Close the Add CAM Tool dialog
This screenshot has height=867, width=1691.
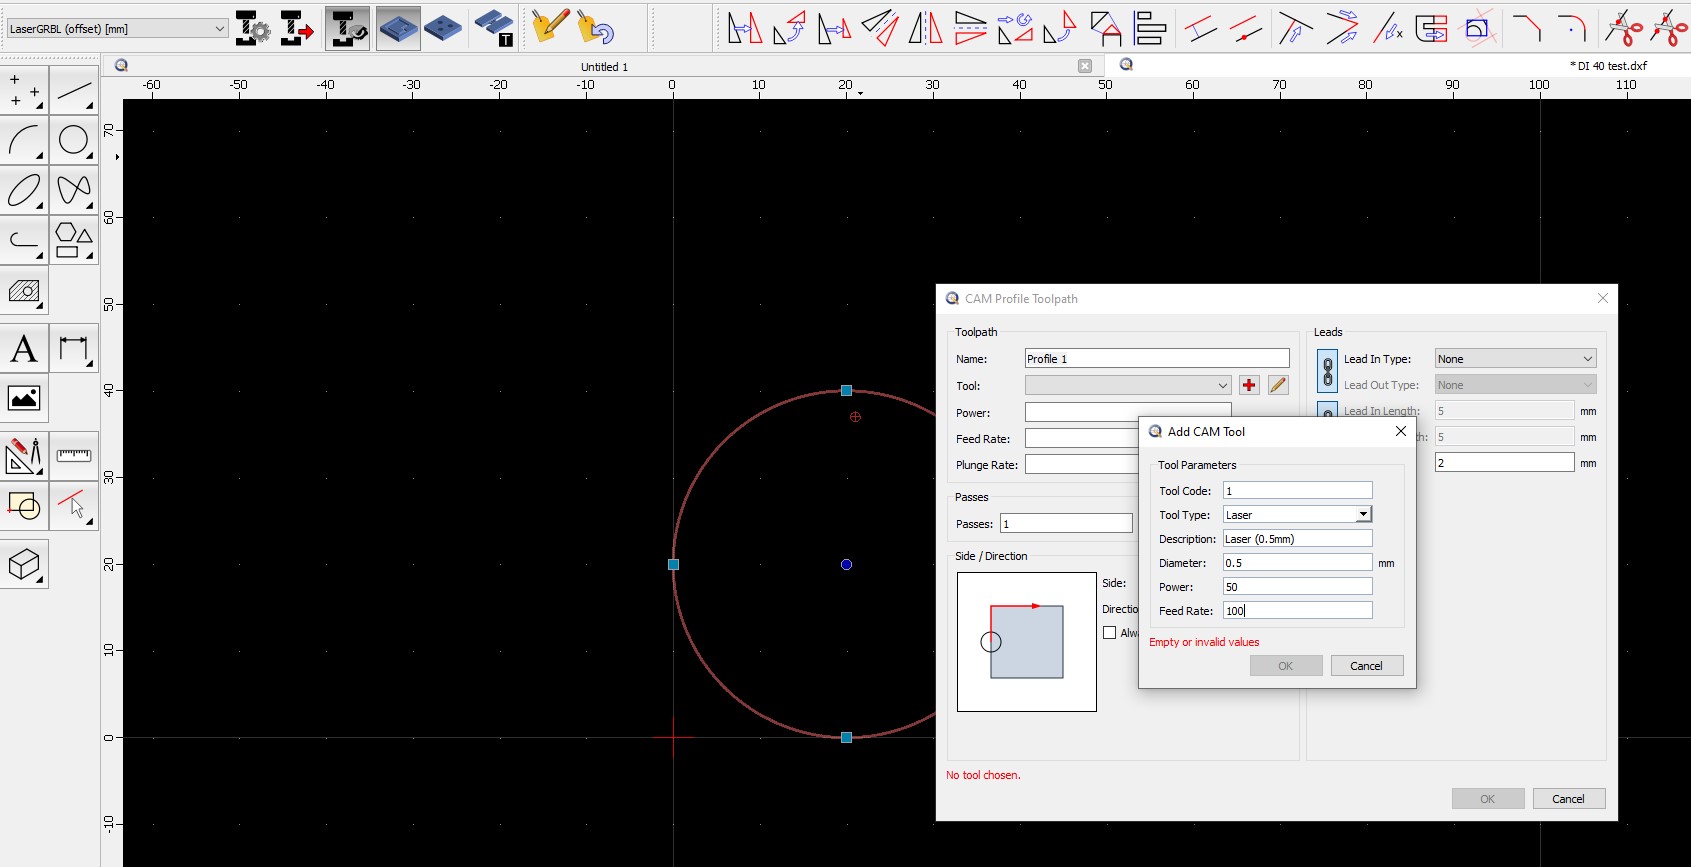tap(1401, 431)
